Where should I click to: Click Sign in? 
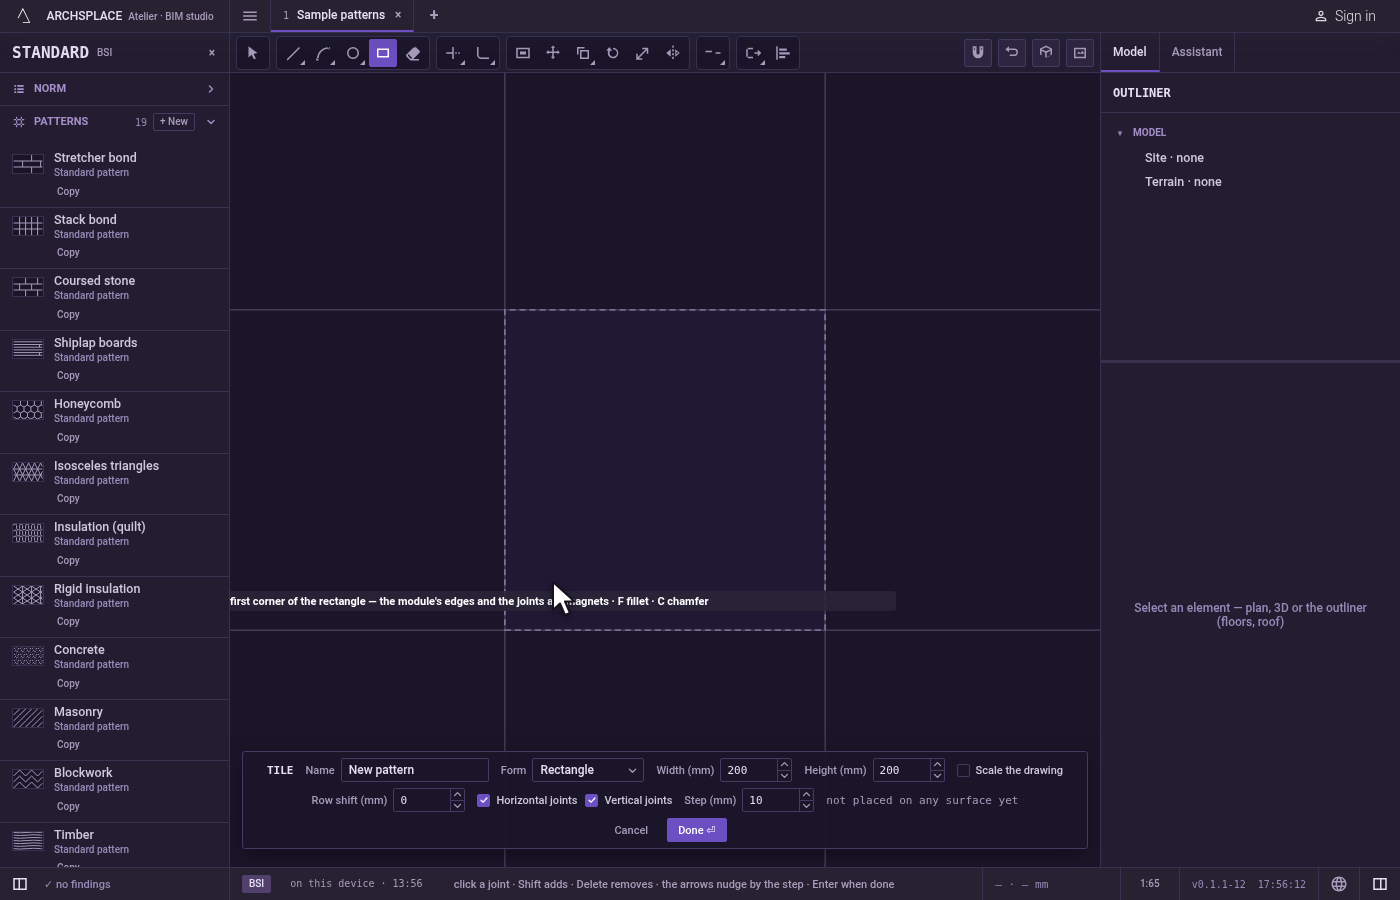[1345, 16]
